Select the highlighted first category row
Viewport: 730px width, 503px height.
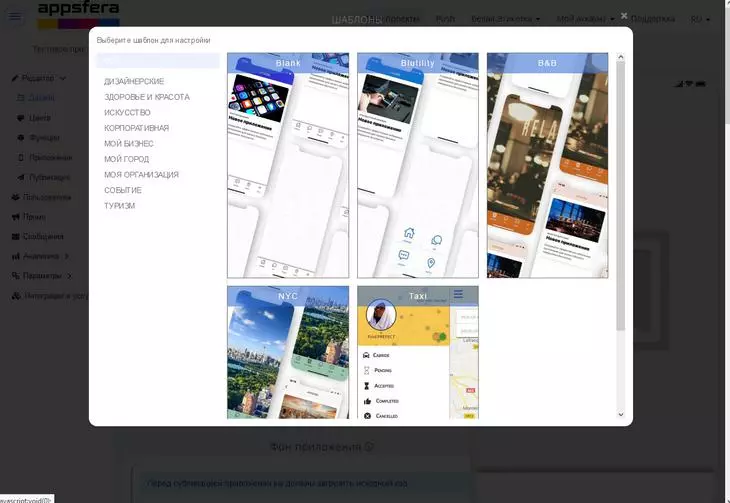pyautogui.click(x=157, y=61)
